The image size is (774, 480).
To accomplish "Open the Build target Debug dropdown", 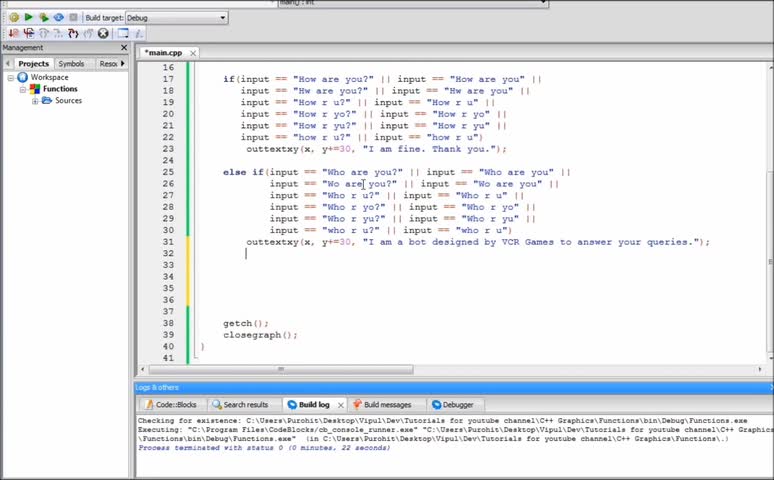I will 176,18.
